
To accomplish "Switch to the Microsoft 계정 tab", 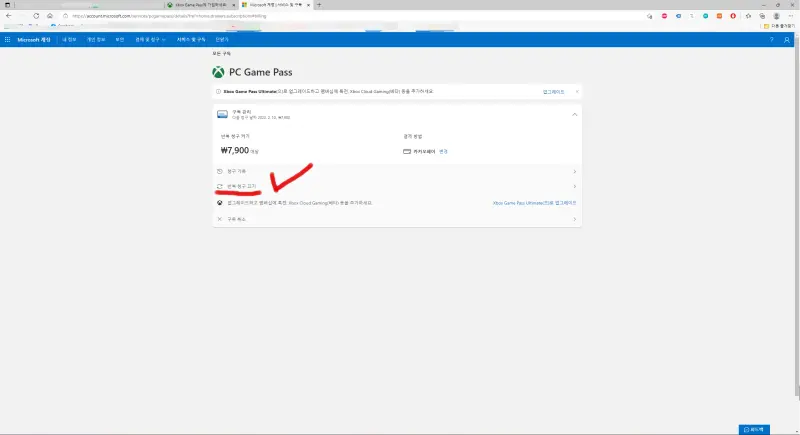I will (276, 5).
